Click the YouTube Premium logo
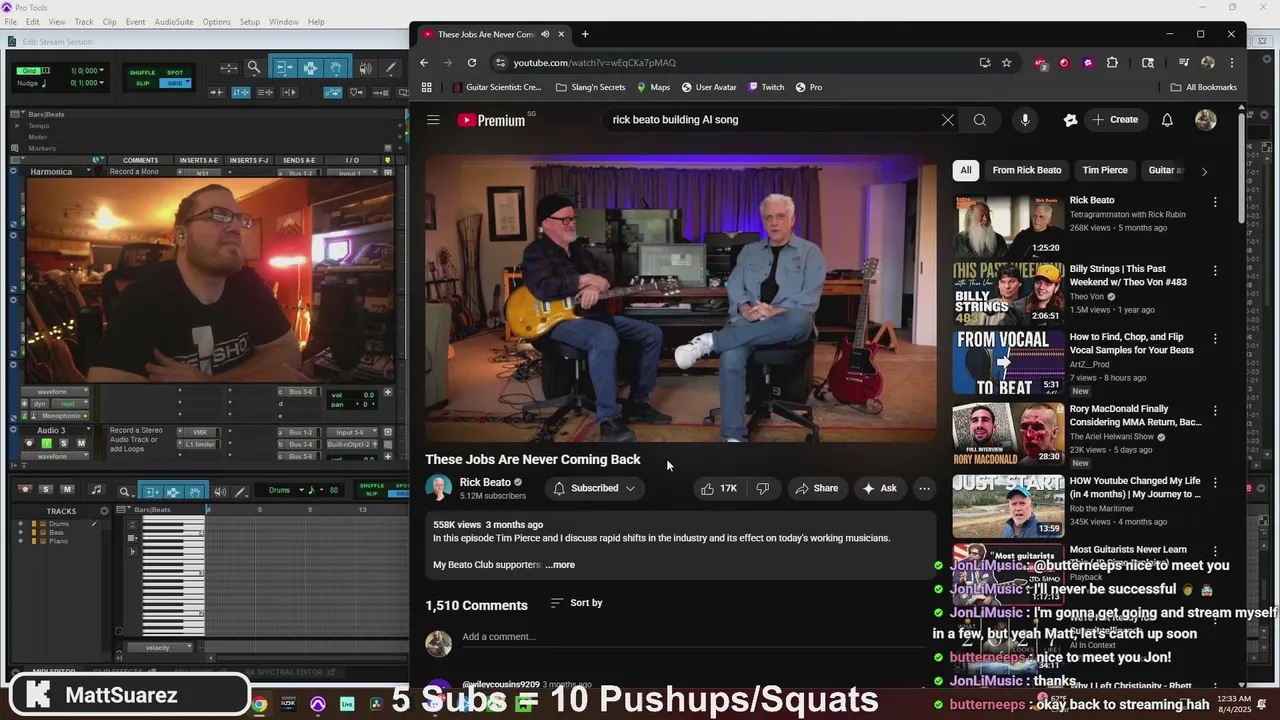The height and width of the screenshot is (720, 1280). 491,120
